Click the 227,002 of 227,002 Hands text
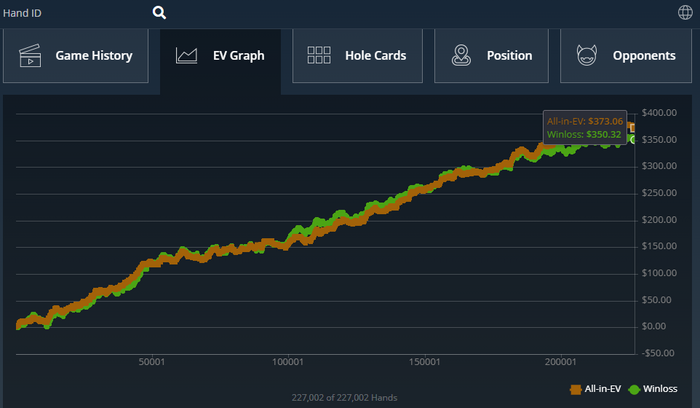The height and width of the screenshot is (408, 700). point(345,398)
